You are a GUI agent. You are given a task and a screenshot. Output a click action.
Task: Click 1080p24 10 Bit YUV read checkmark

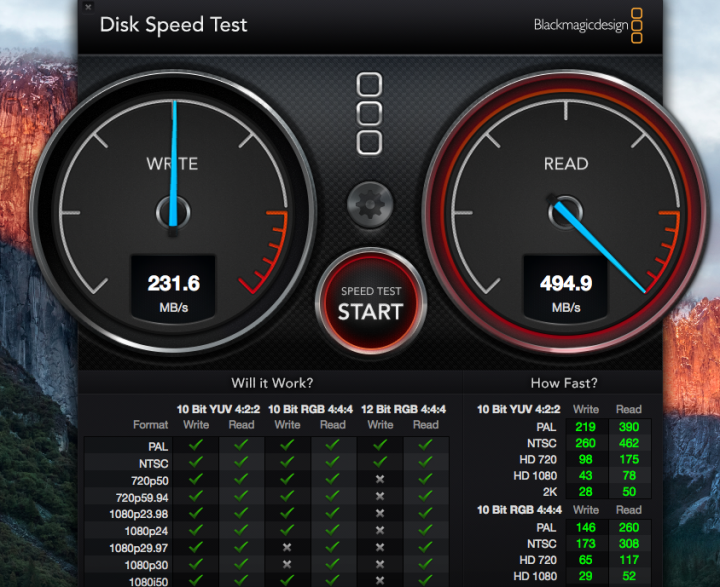[x=241, y=530]
